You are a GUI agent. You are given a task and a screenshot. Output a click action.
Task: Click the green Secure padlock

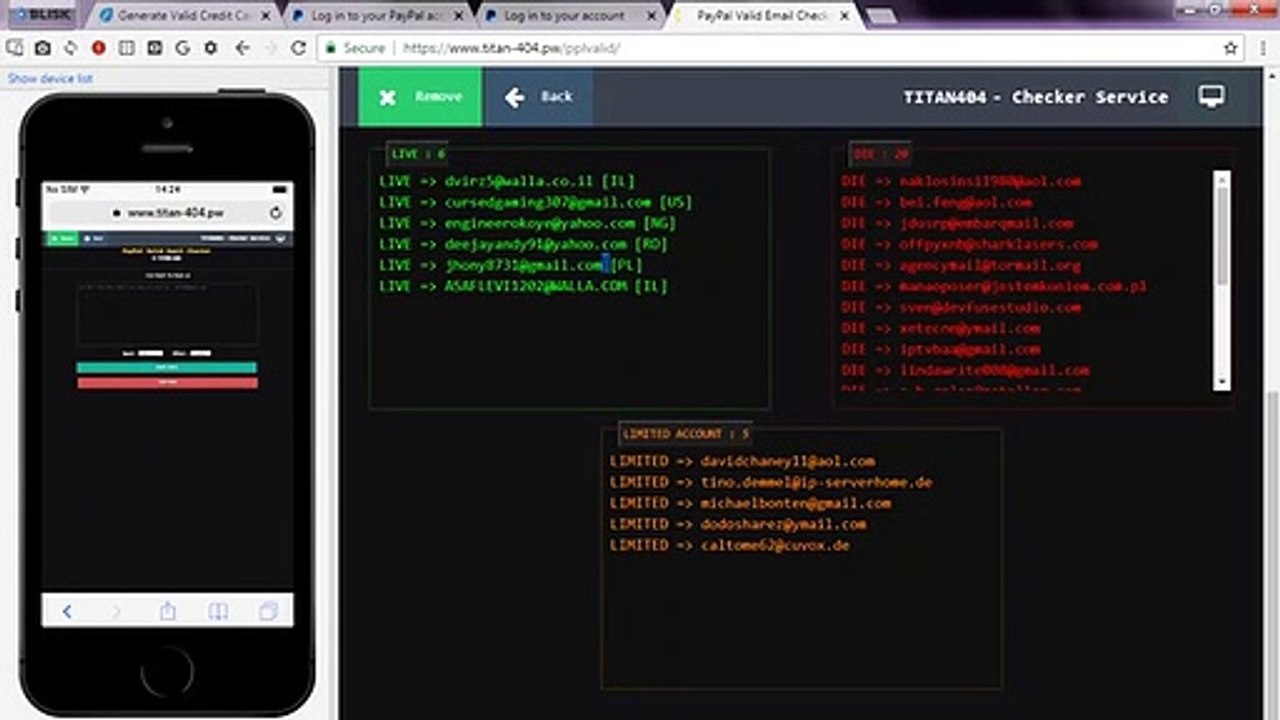coord(330,48)
